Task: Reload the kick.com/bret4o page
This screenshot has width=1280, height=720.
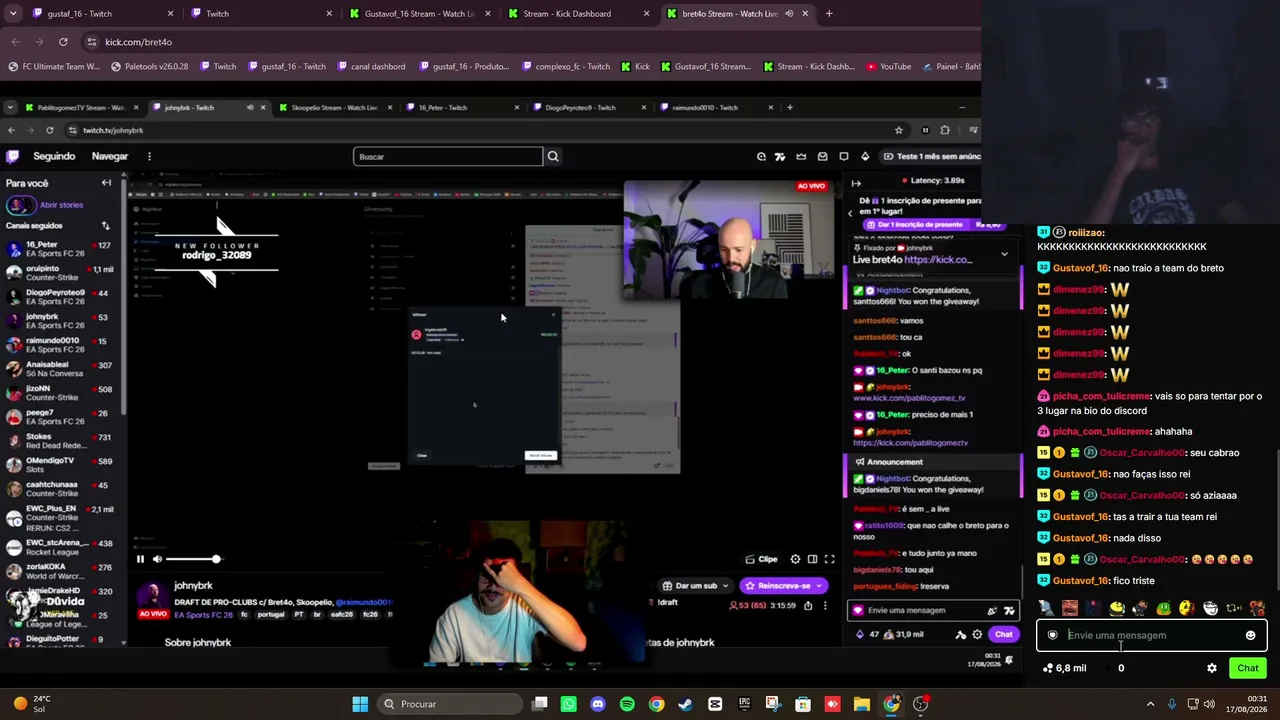Action: (x=63, y=42)
